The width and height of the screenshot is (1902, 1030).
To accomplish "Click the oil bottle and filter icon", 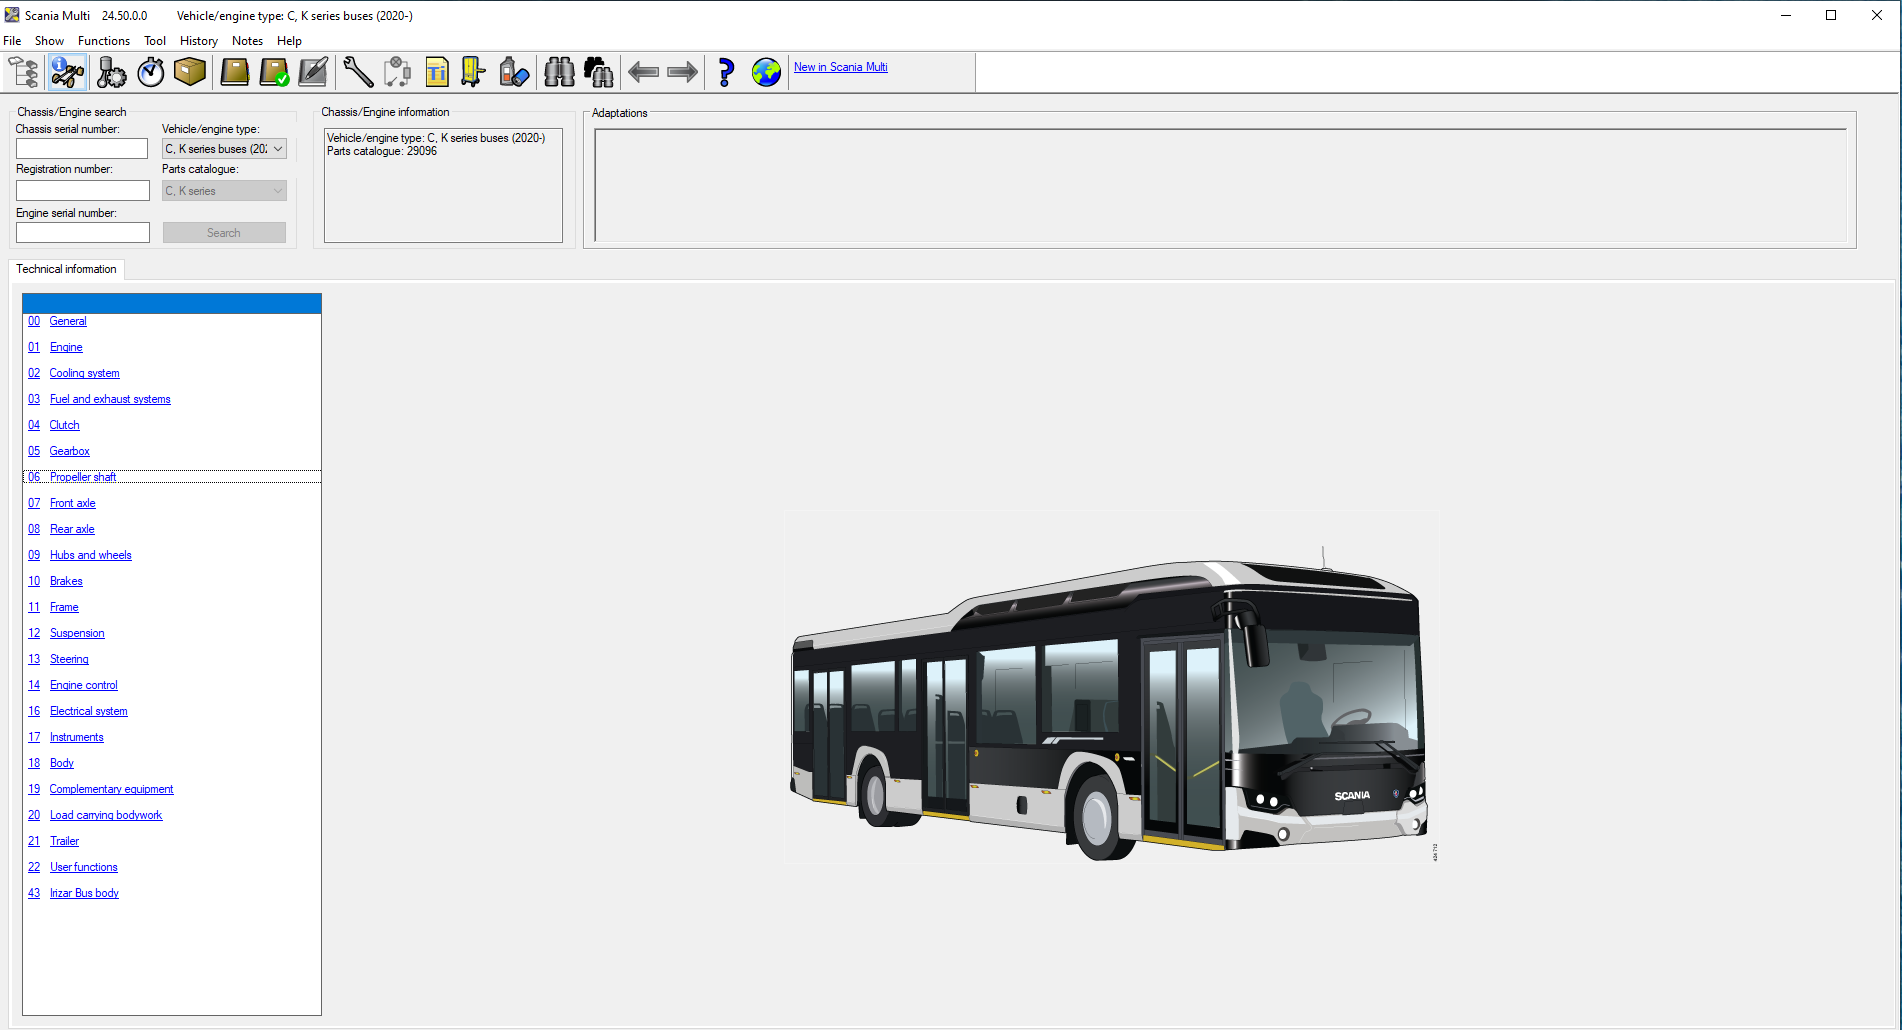I will click(513, 72).
